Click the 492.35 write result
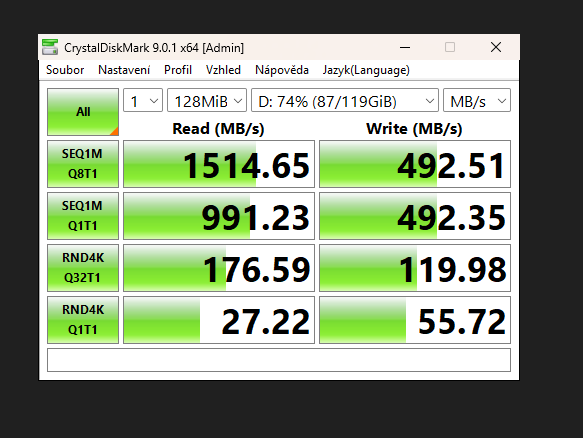The image size is (583, 438). click(x=415, y=216)
